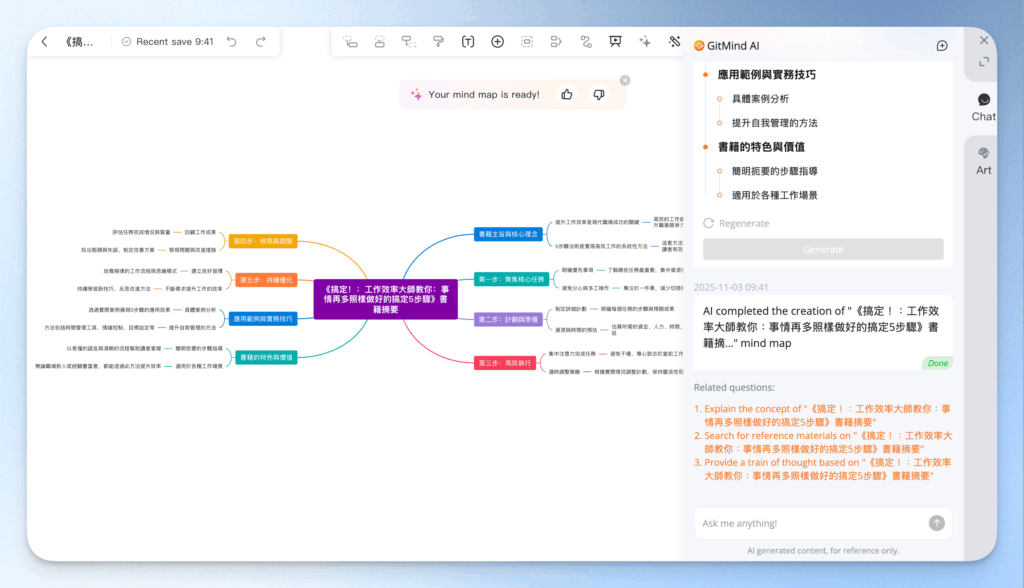Screen dimensions: 1024x588
Task: Click the add node plus icon
Action: (497, 41)
